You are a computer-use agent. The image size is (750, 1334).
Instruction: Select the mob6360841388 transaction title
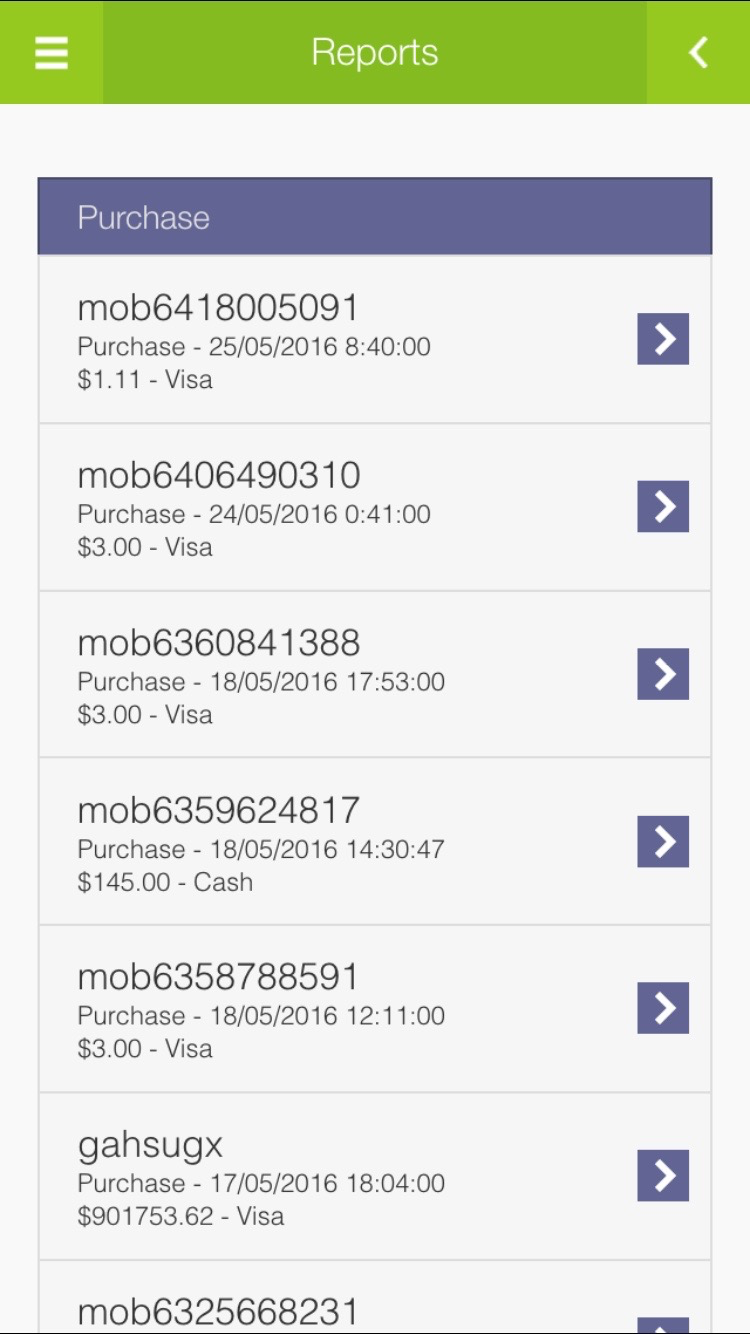(x=219, y=642)
